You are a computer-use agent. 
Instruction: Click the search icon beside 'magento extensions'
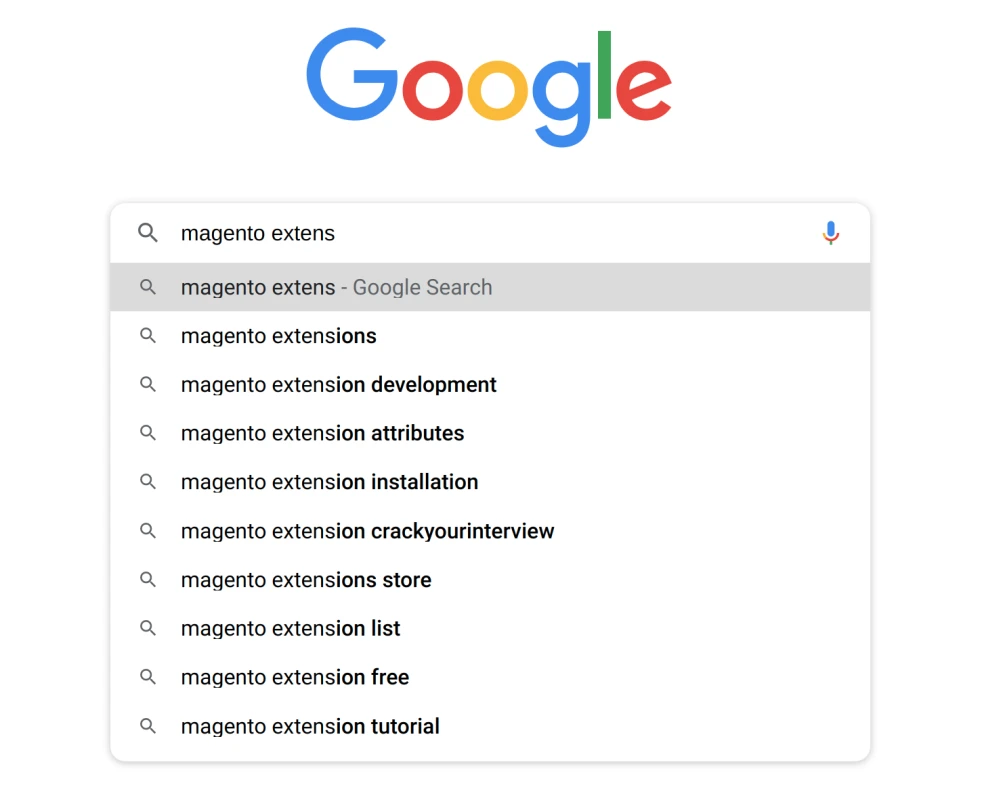click(x=147, y=336)
